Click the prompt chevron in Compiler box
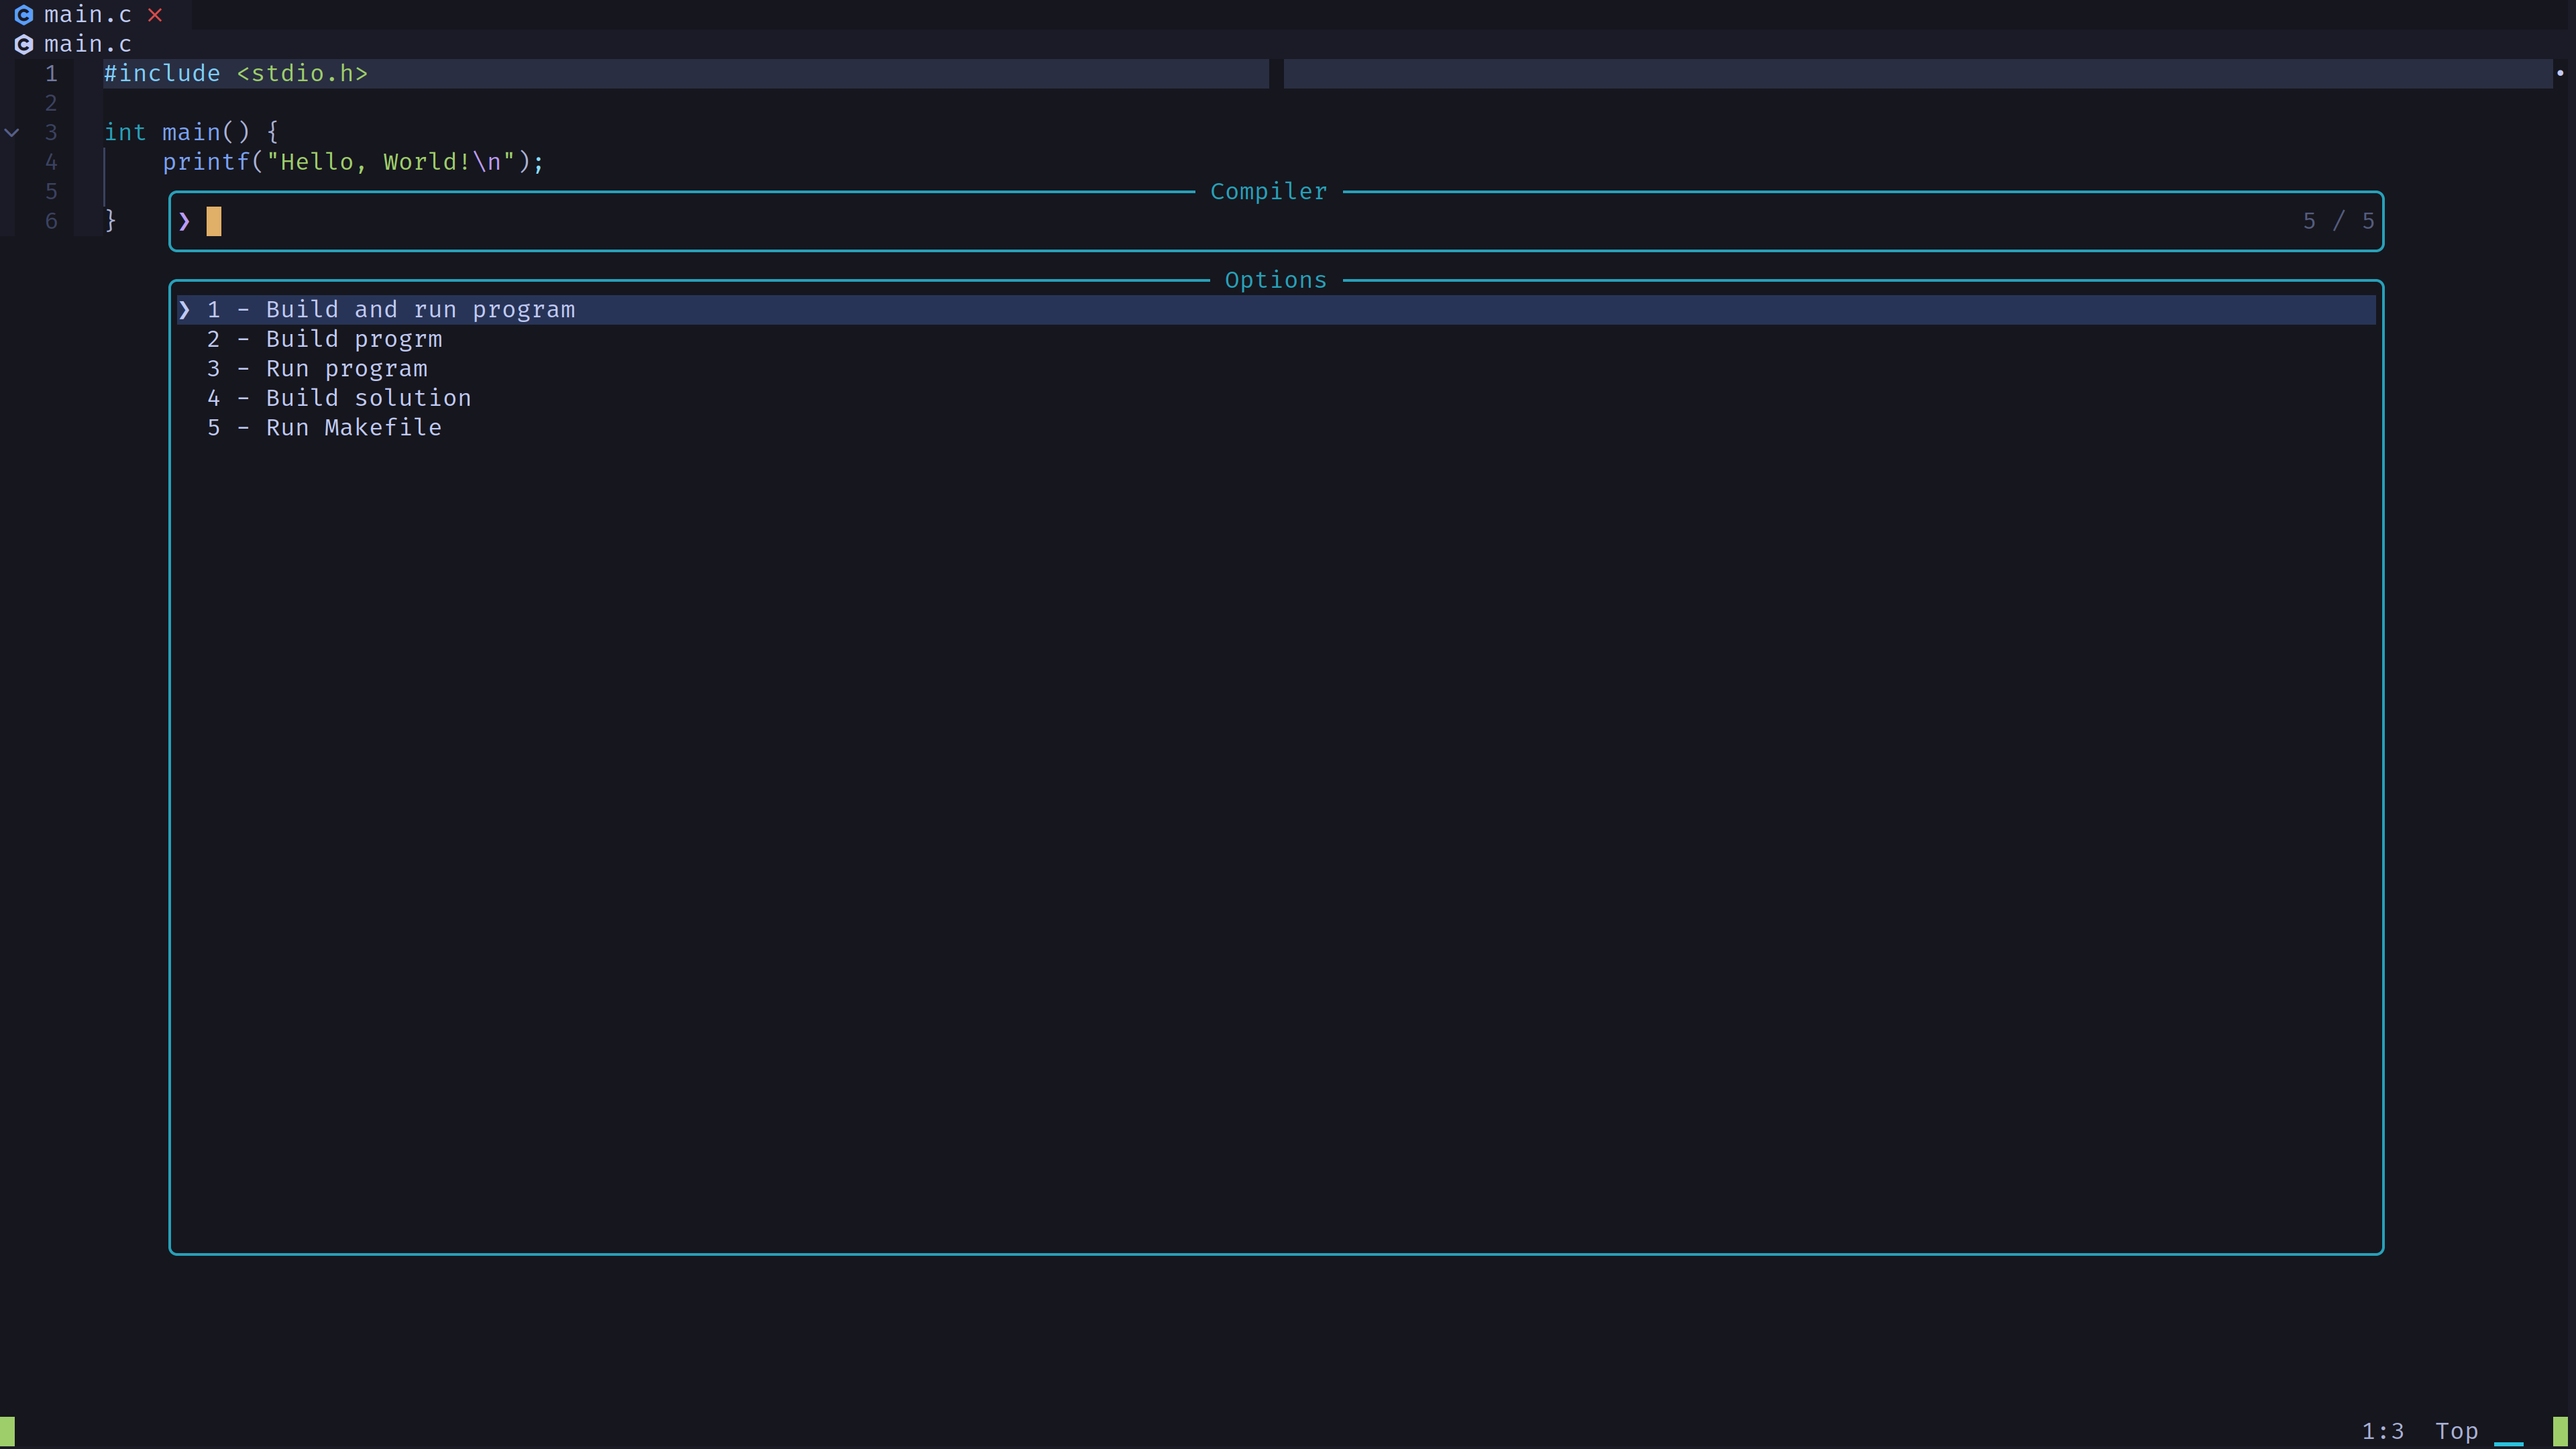This screenshot has height=1449, width=2576. [x=184, y=221]
